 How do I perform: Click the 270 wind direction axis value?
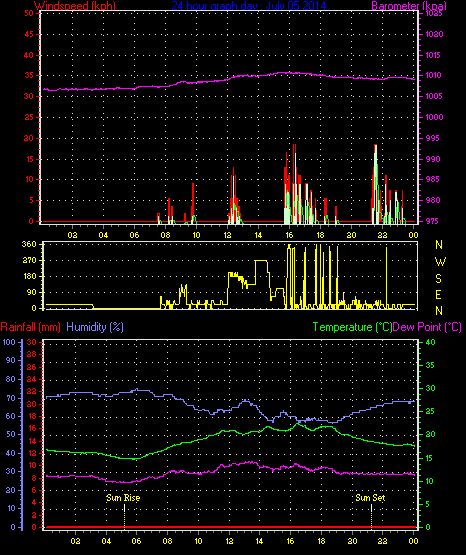[x=29, y=261]
